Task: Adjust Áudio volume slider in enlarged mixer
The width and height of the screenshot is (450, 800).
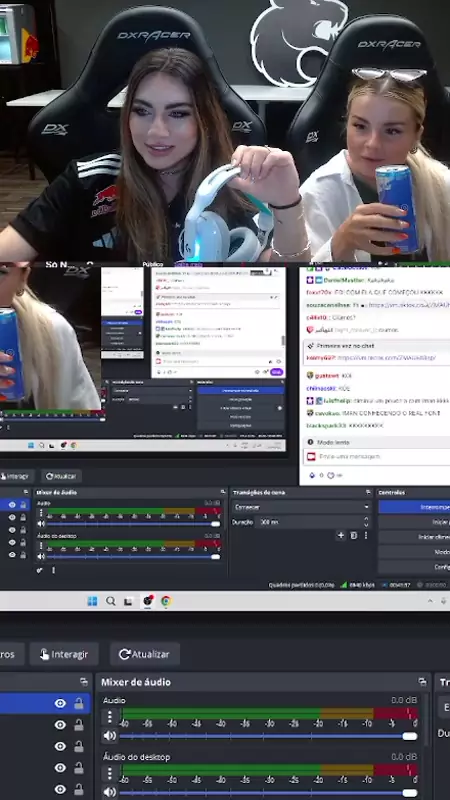Action: point(268,736)
